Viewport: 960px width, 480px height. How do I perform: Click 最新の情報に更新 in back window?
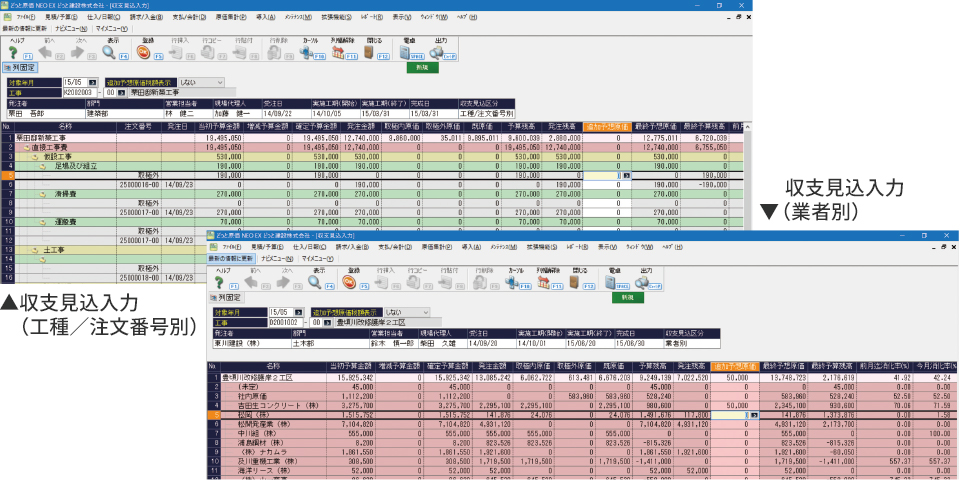(24, 28)
